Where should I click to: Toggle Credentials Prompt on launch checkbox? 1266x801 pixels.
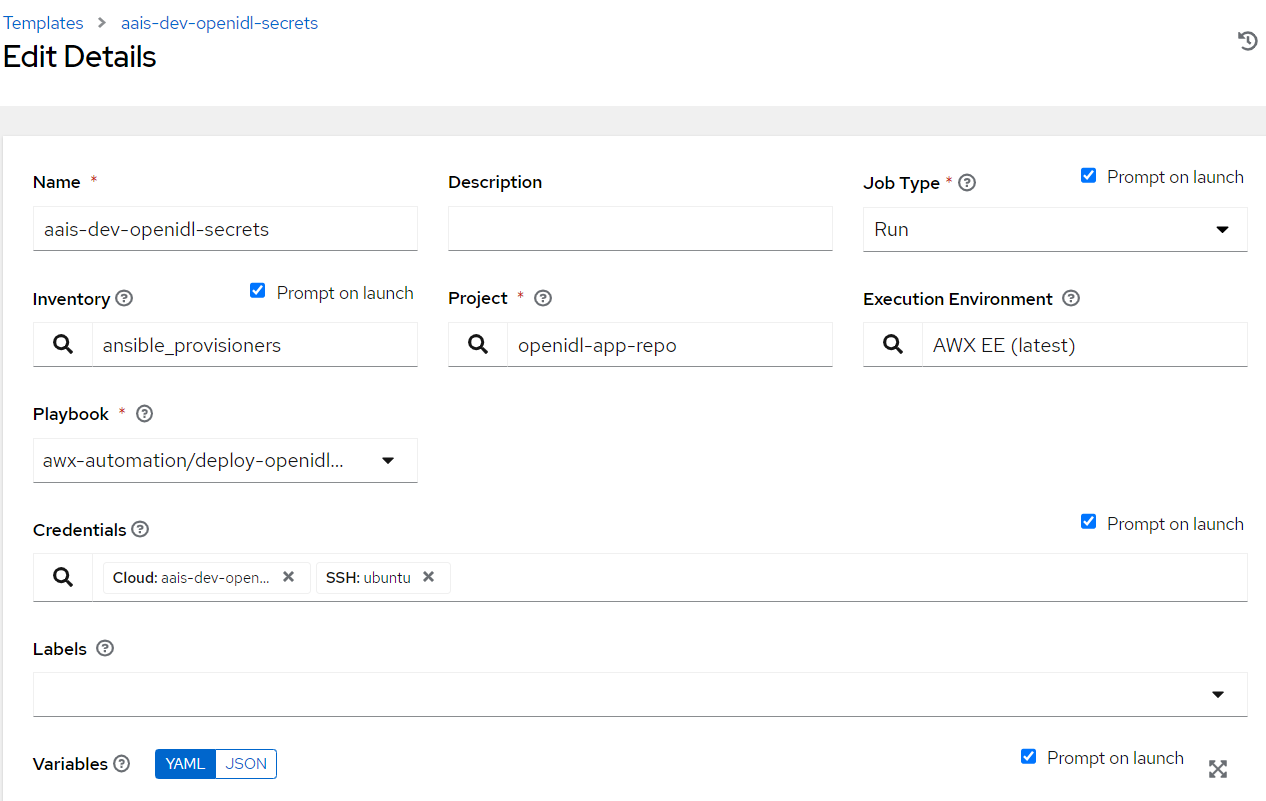click(x=1088, y=522)
